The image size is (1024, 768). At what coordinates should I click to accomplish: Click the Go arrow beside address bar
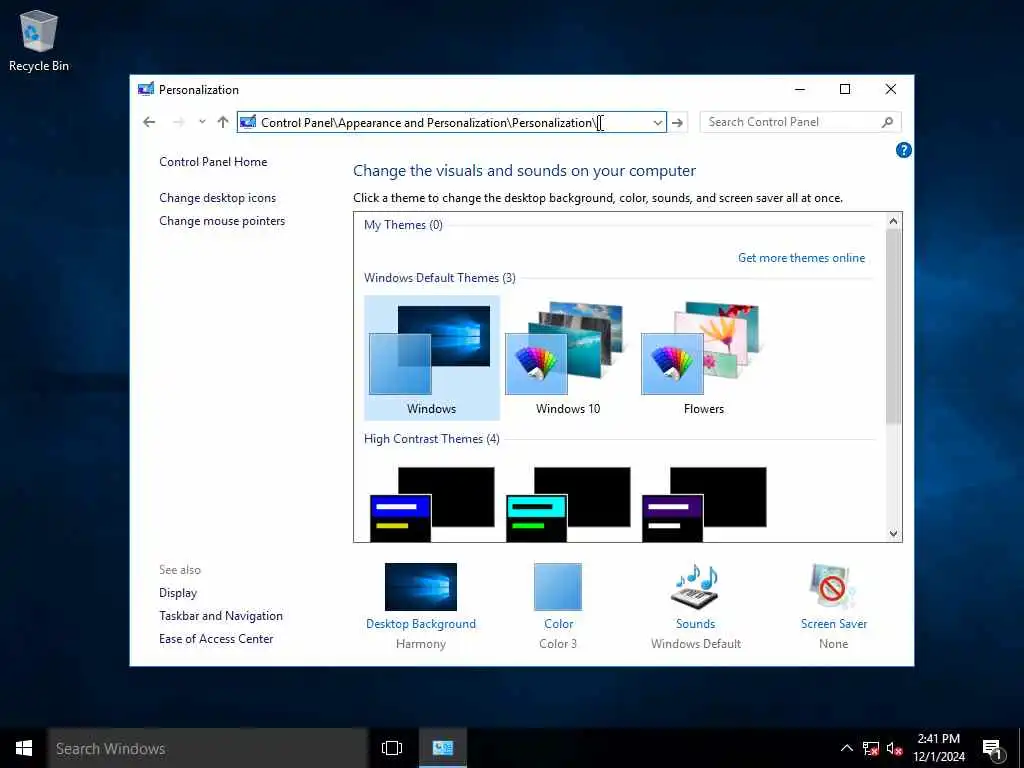677,123
